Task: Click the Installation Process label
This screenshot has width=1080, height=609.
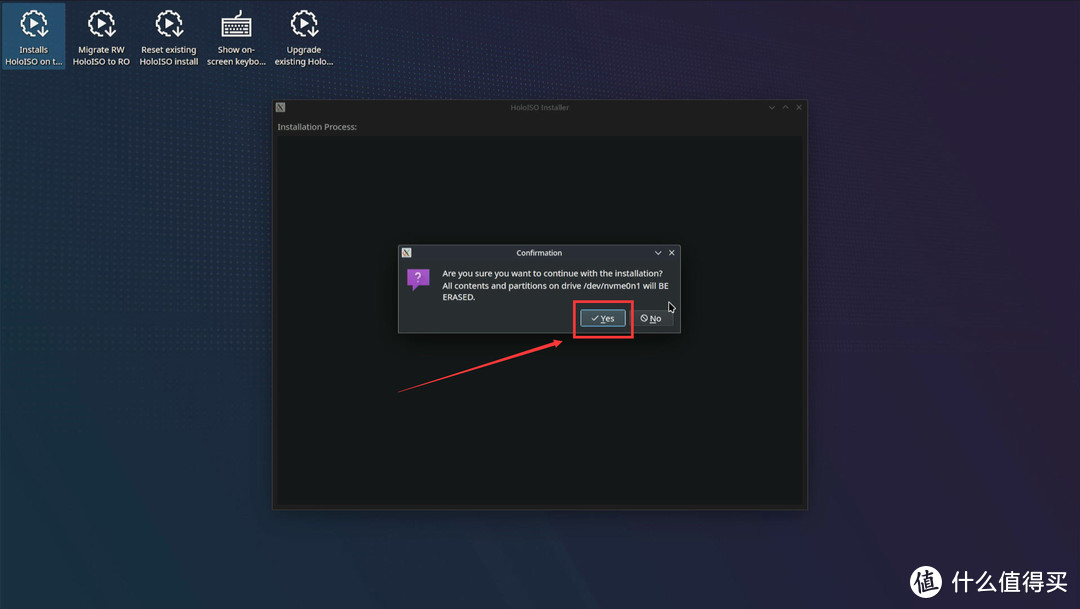Action: click(x=317, y=127)
